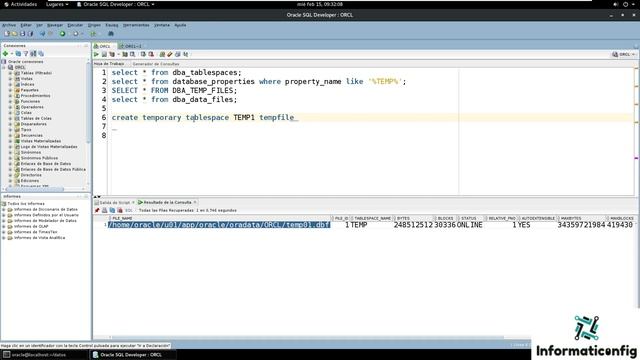
Task: Click the green Back navigation icon
Action: point(62,34)
